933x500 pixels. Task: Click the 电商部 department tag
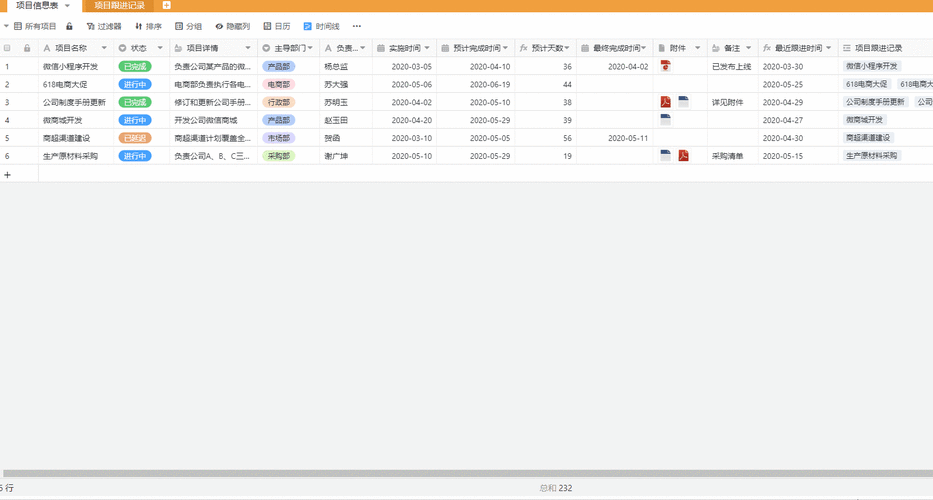278,85
